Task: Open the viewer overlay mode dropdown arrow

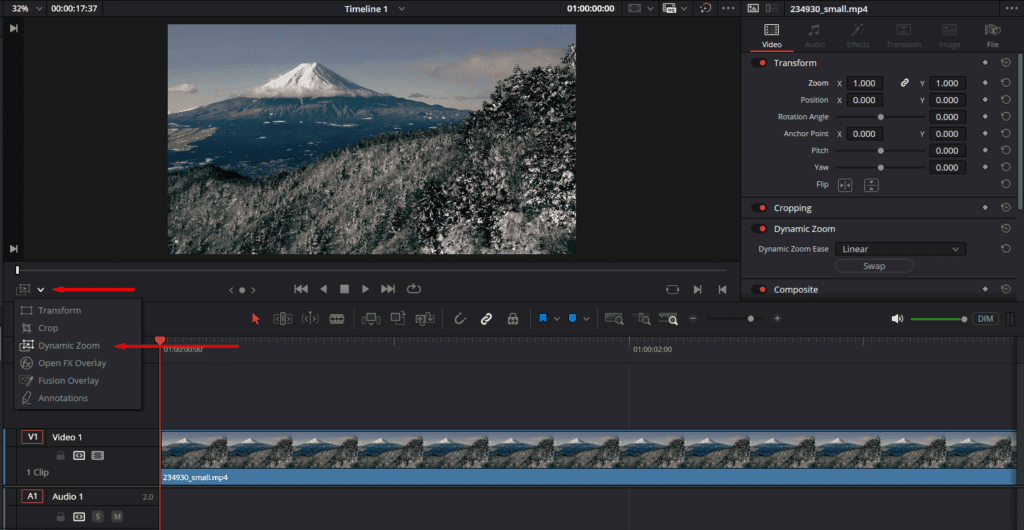Action: [x=40, y=290]
